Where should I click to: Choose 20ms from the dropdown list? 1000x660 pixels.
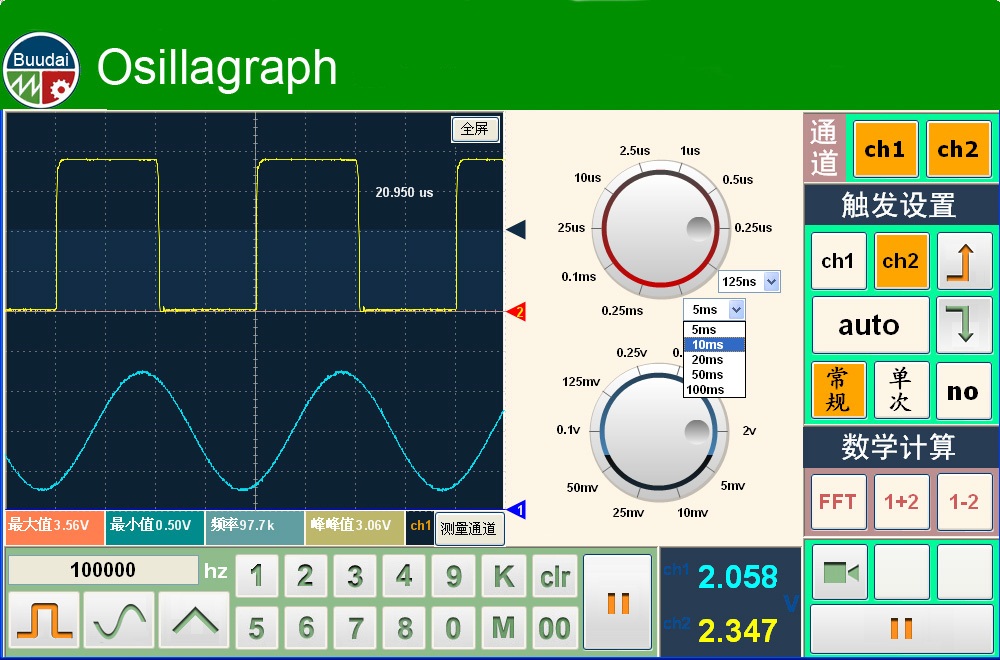[x=708, y=360]
